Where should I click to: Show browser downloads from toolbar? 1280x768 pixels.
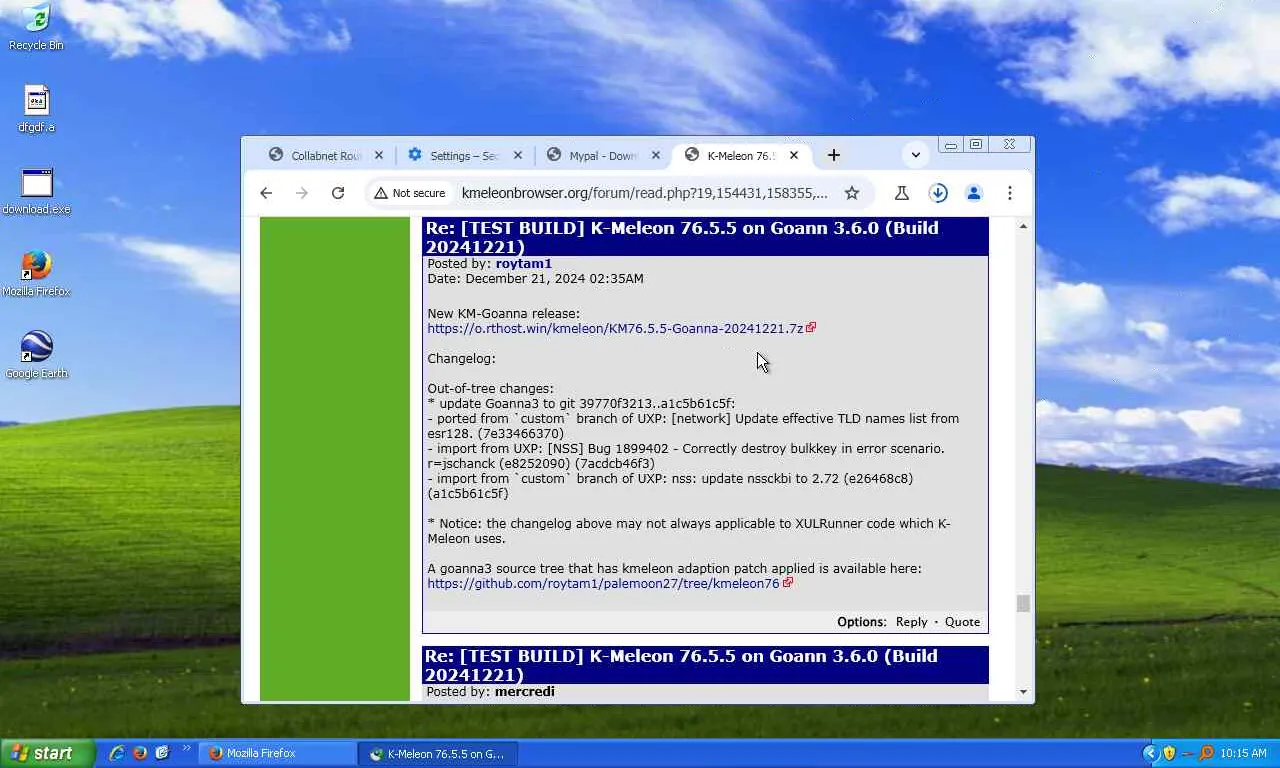[938, 193]
